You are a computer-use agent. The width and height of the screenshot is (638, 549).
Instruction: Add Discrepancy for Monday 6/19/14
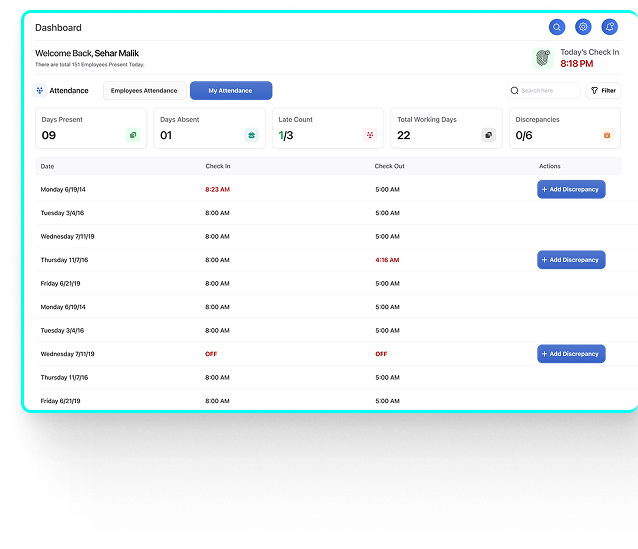(571, 189)
